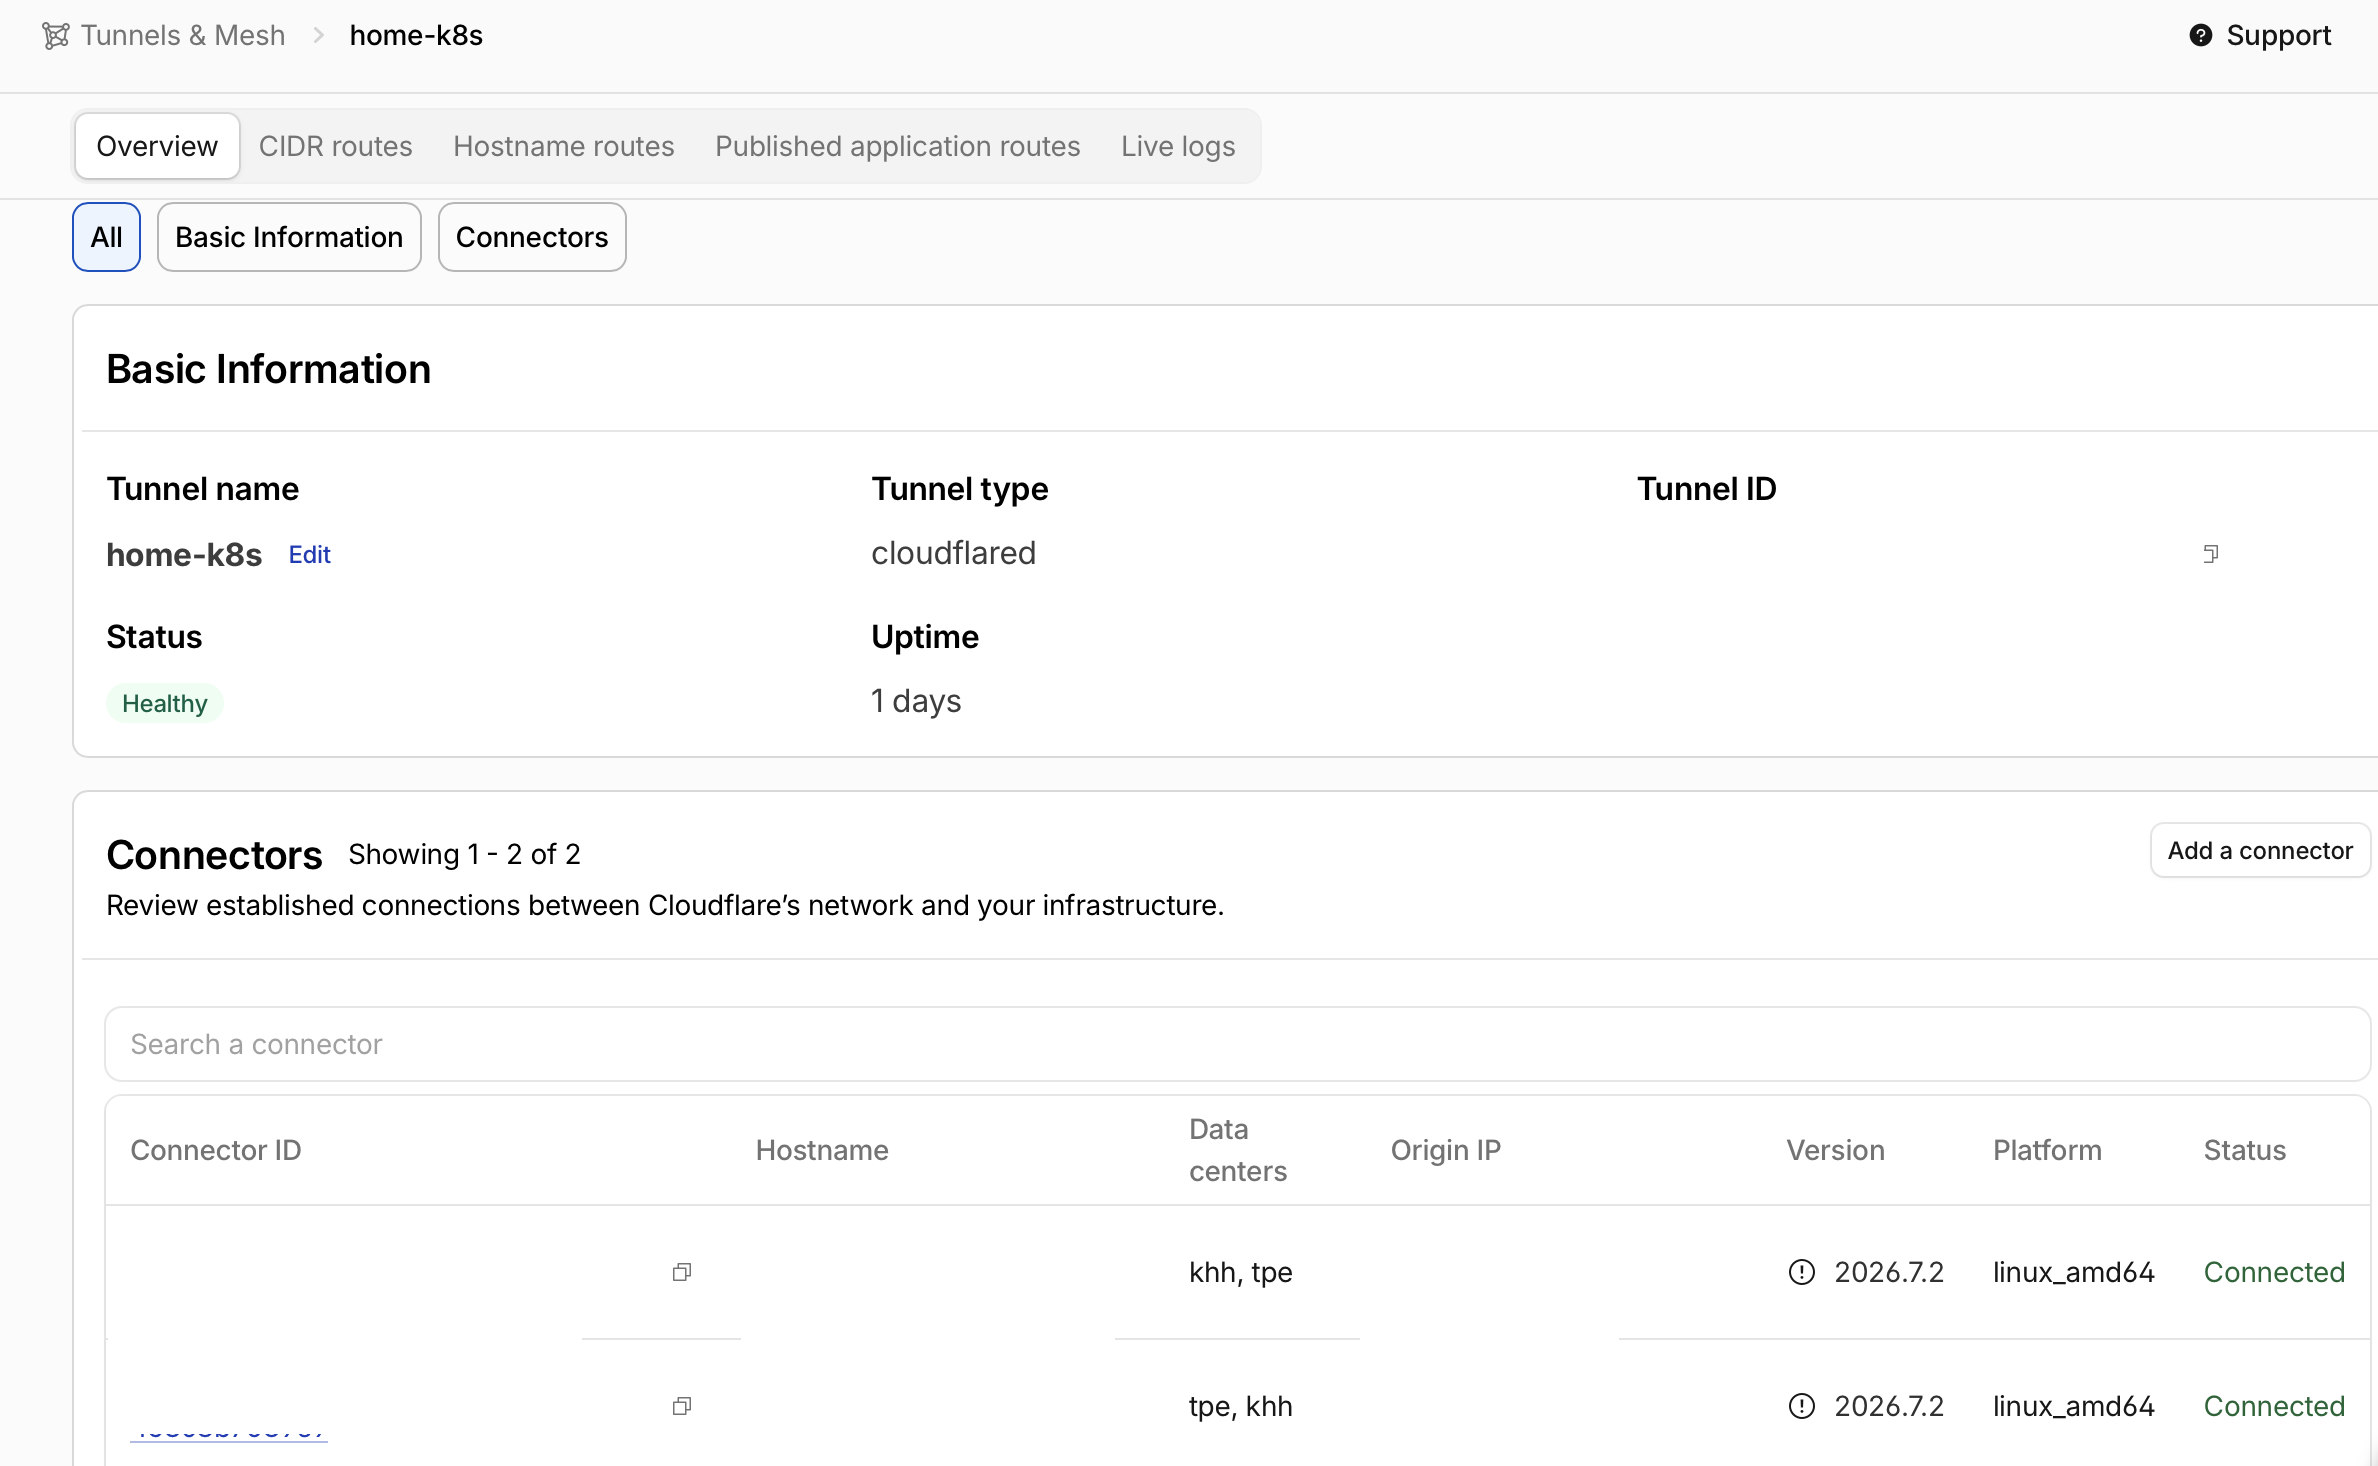The height and width of the screenshot is (1466, 2378).
Task: Select the Connectors filter chip
Action: (x=532, y=237)
